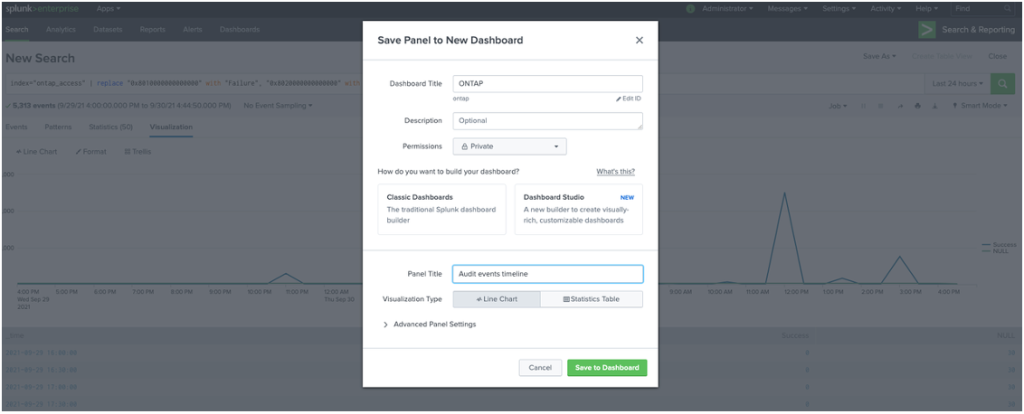Click the Share job arrow icon
Image resolution: width=1024 pixels, height=414 pixels.
(x=900, y=106)
